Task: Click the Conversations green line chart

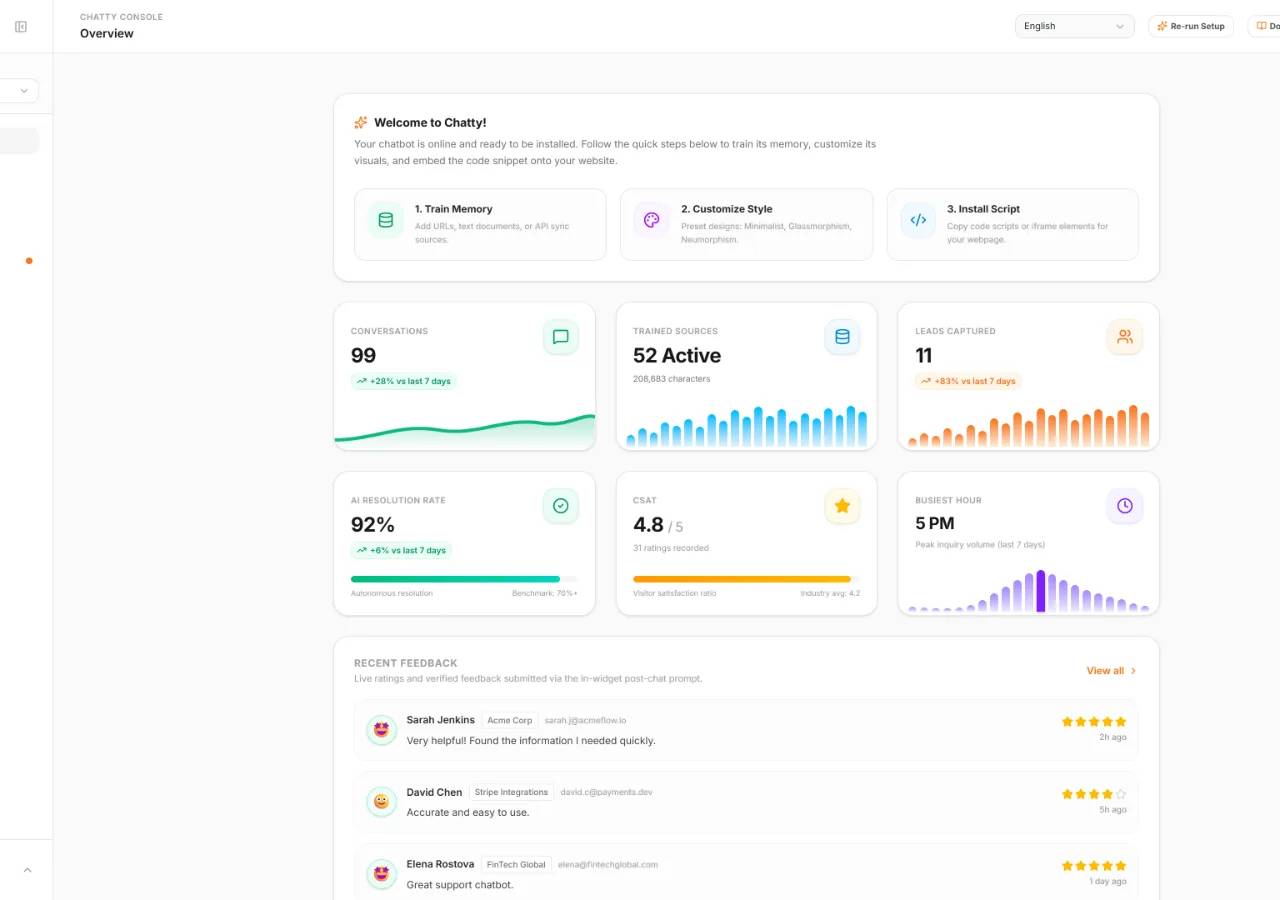Action: [x=464, y=430]
